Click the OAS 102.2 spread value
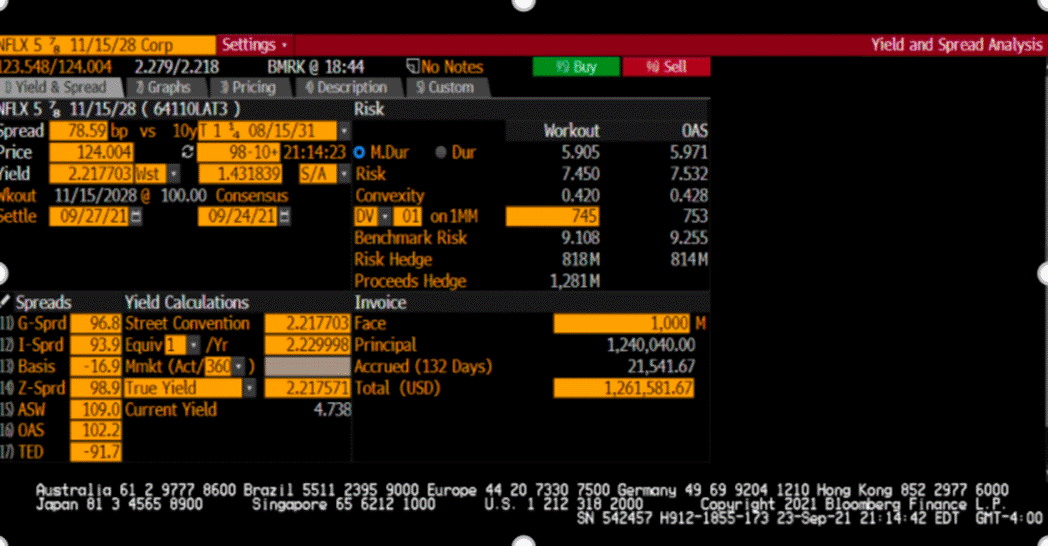Image resolution: width=1048 pixels, height=546 pixels. [96, 430]
